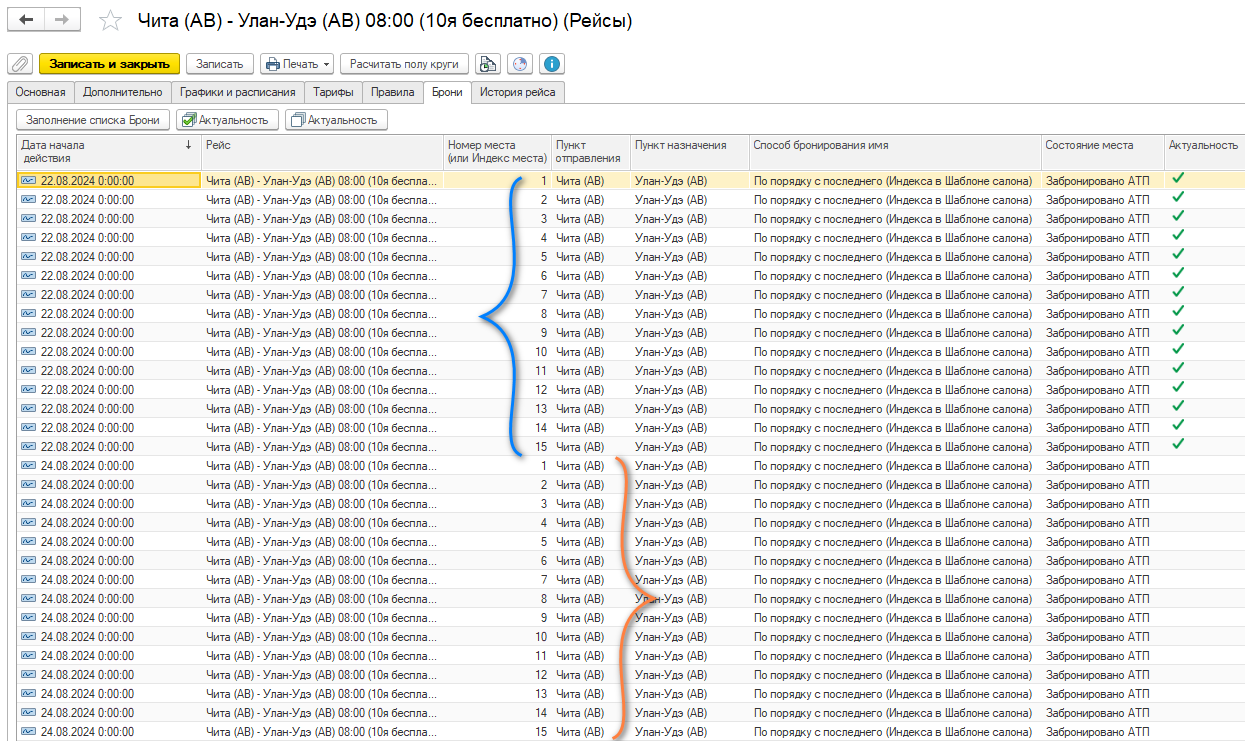1245x741 pixels.
Task: Select seat 15 cell for 24.08.2024
Action: [x=498, y=732]
